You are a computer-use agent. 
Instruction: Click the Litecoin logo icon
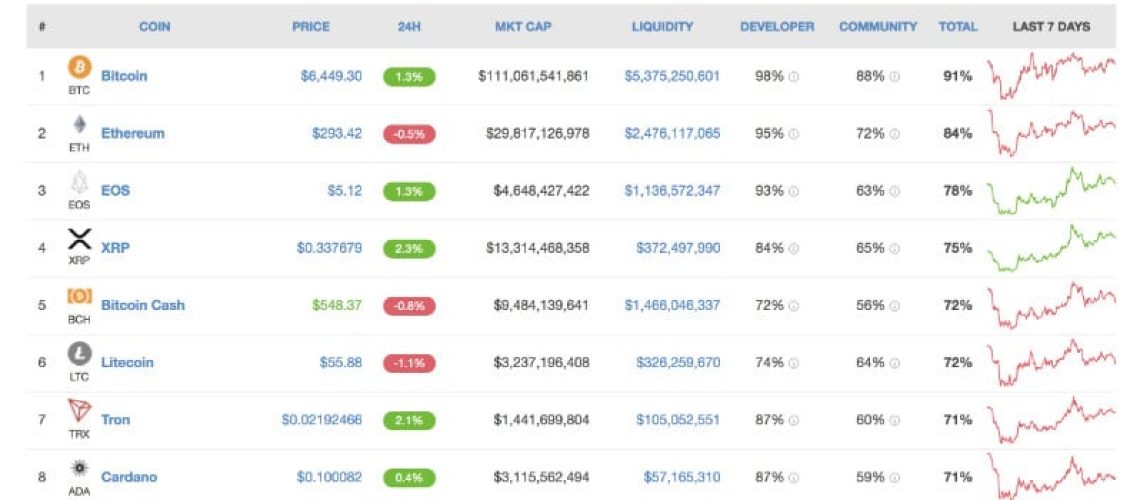79,354
